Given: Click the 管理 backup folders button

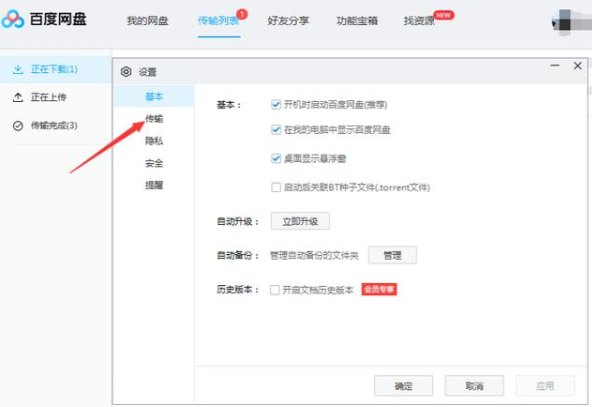Looking at the screenshot, I should coord(393,255).
